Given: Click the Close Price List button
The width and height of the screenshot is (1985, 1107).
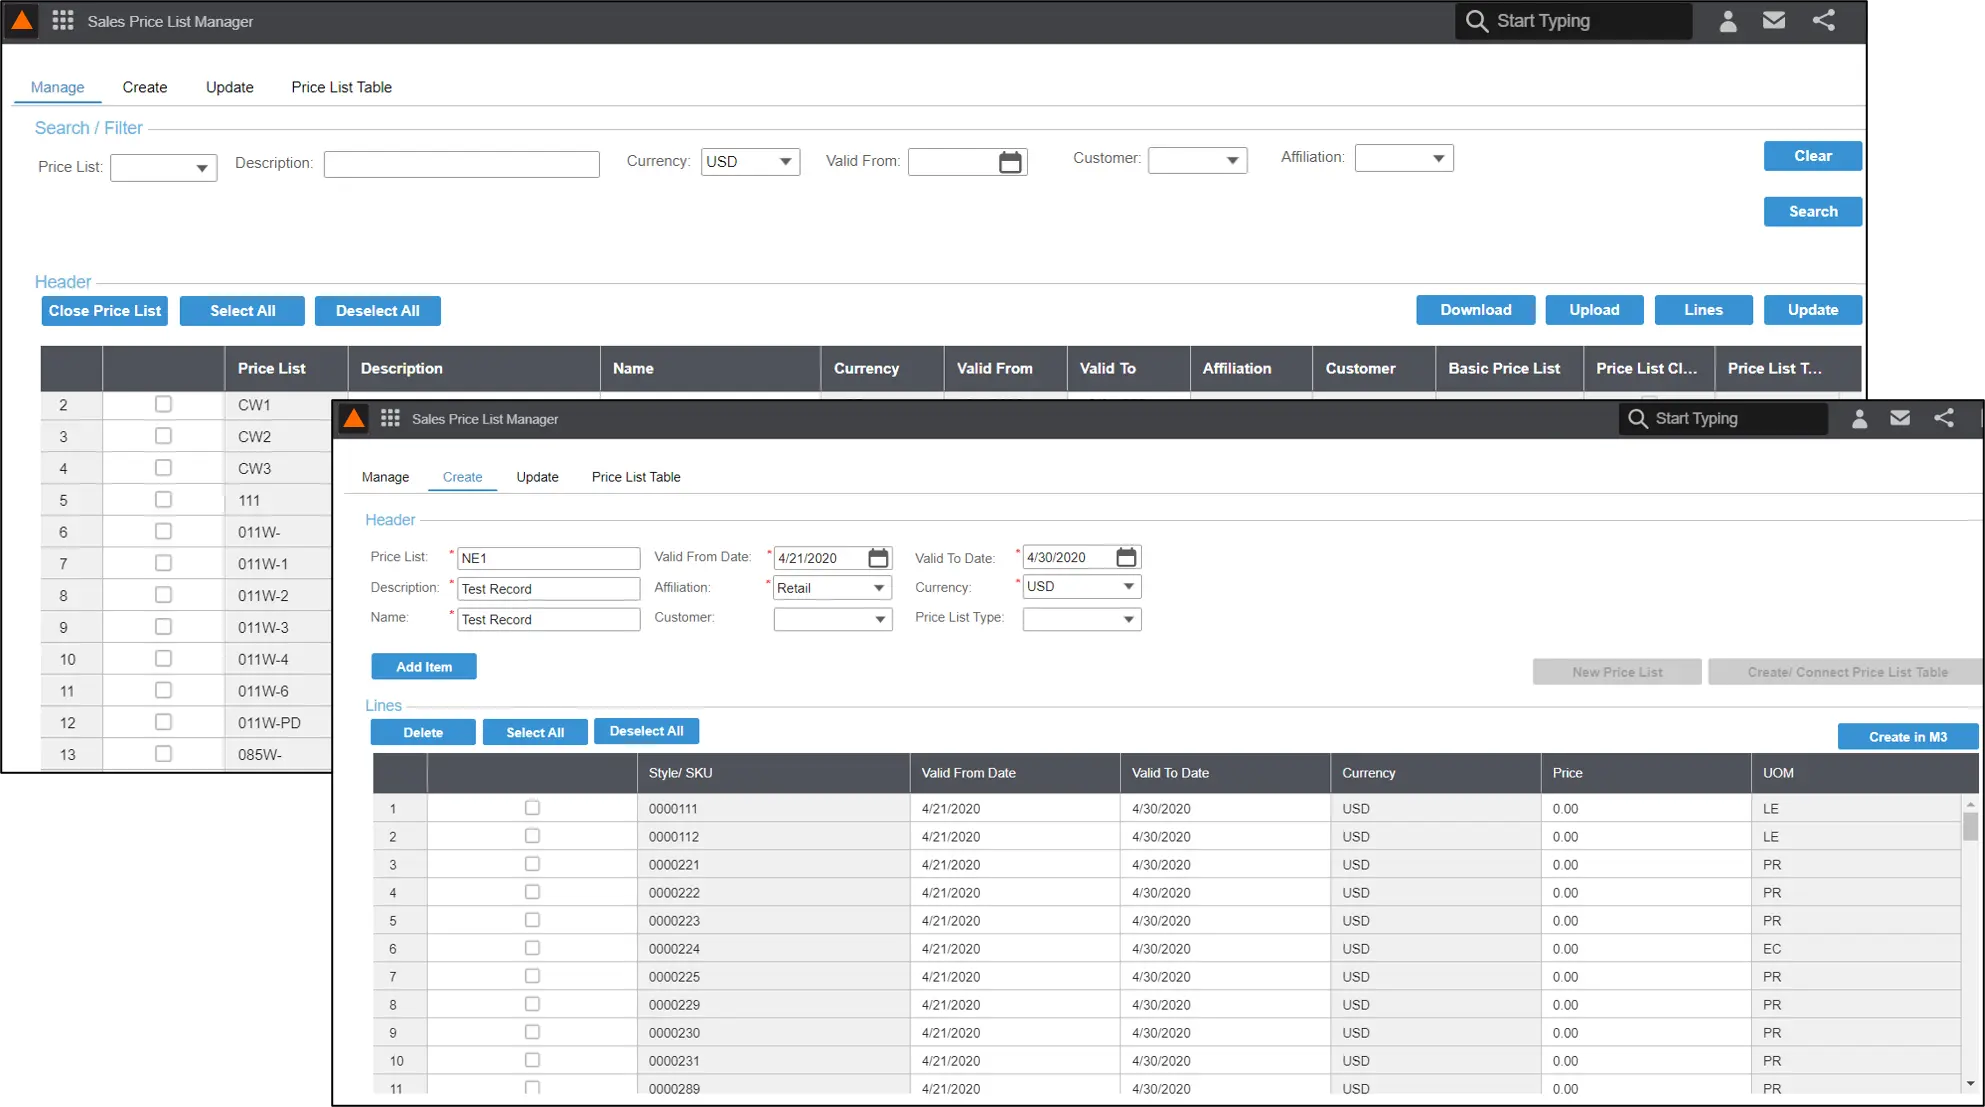Looking at the screenshot, I should pos(104,311).
